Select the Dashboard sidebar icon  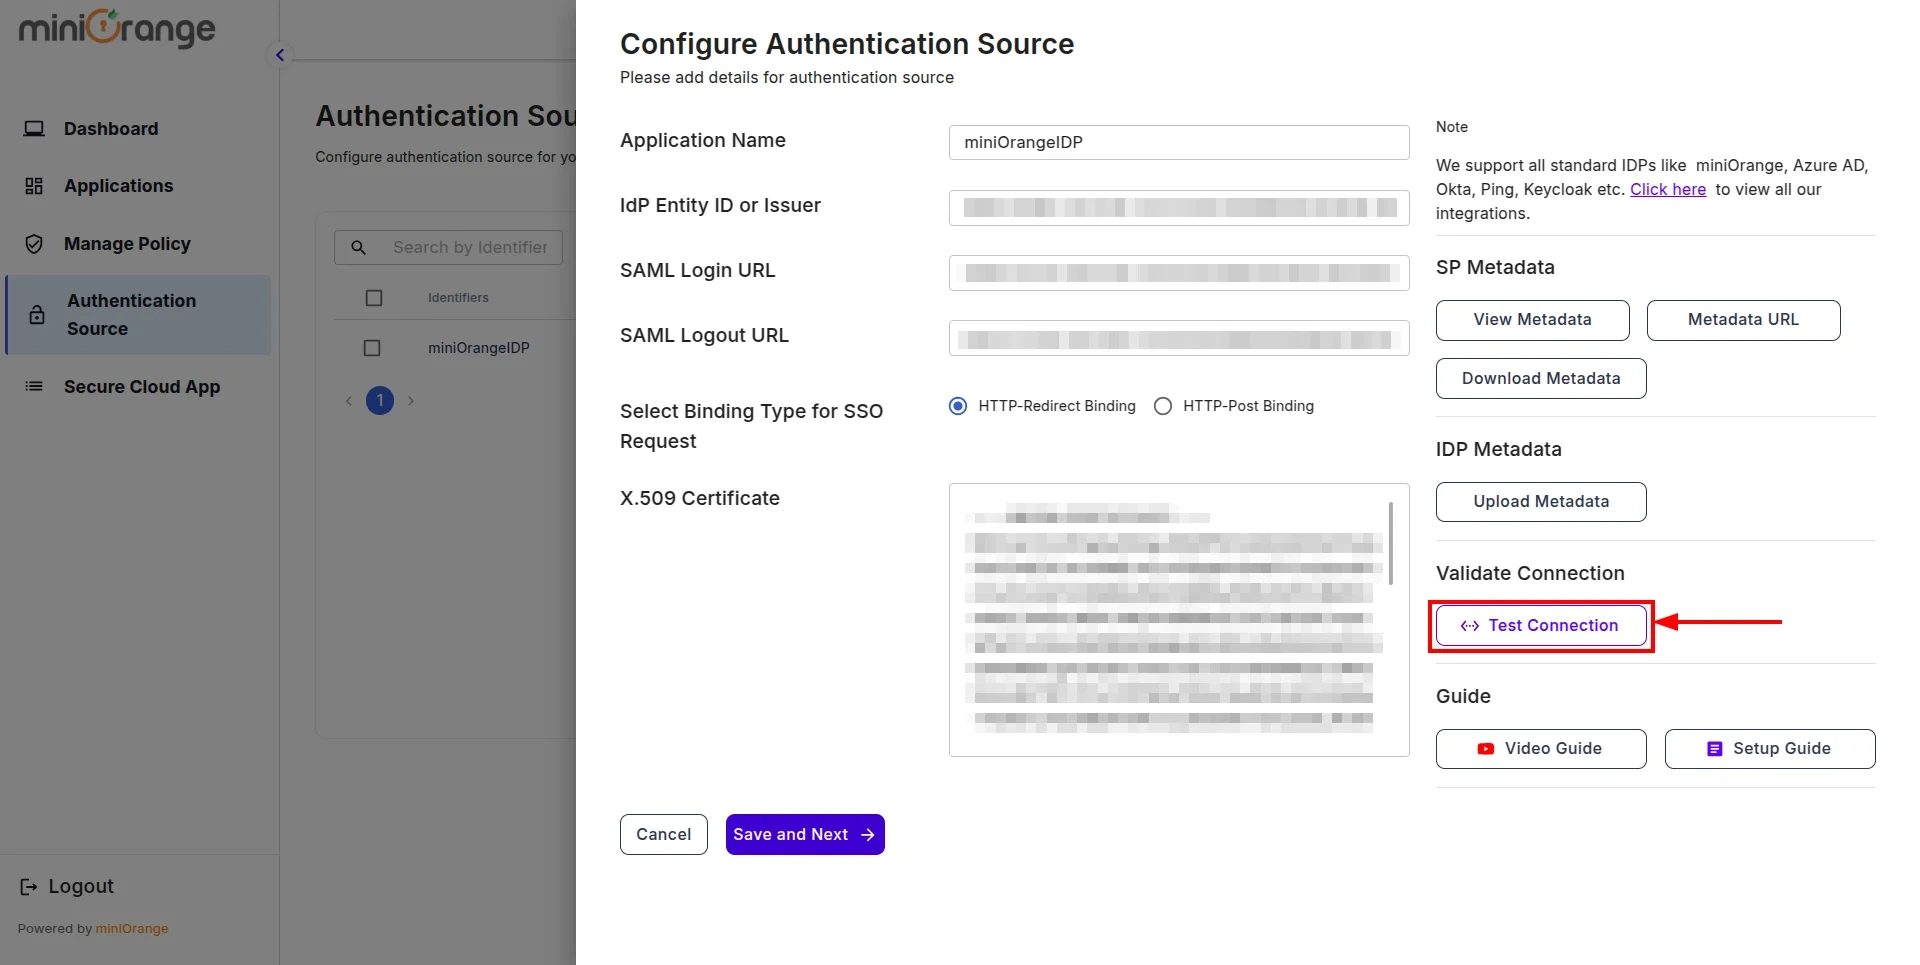point(35,128)
